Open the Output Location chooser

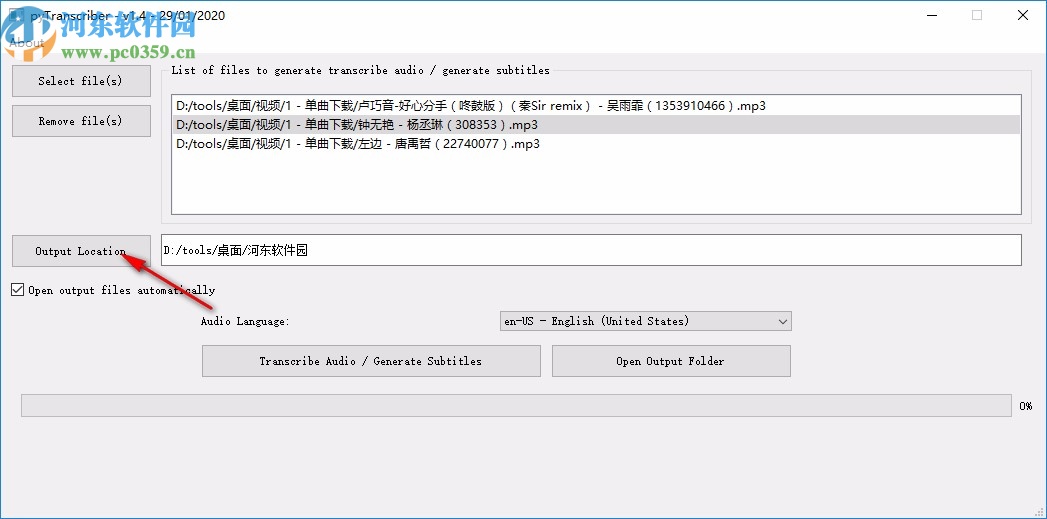tap(81, 251)
